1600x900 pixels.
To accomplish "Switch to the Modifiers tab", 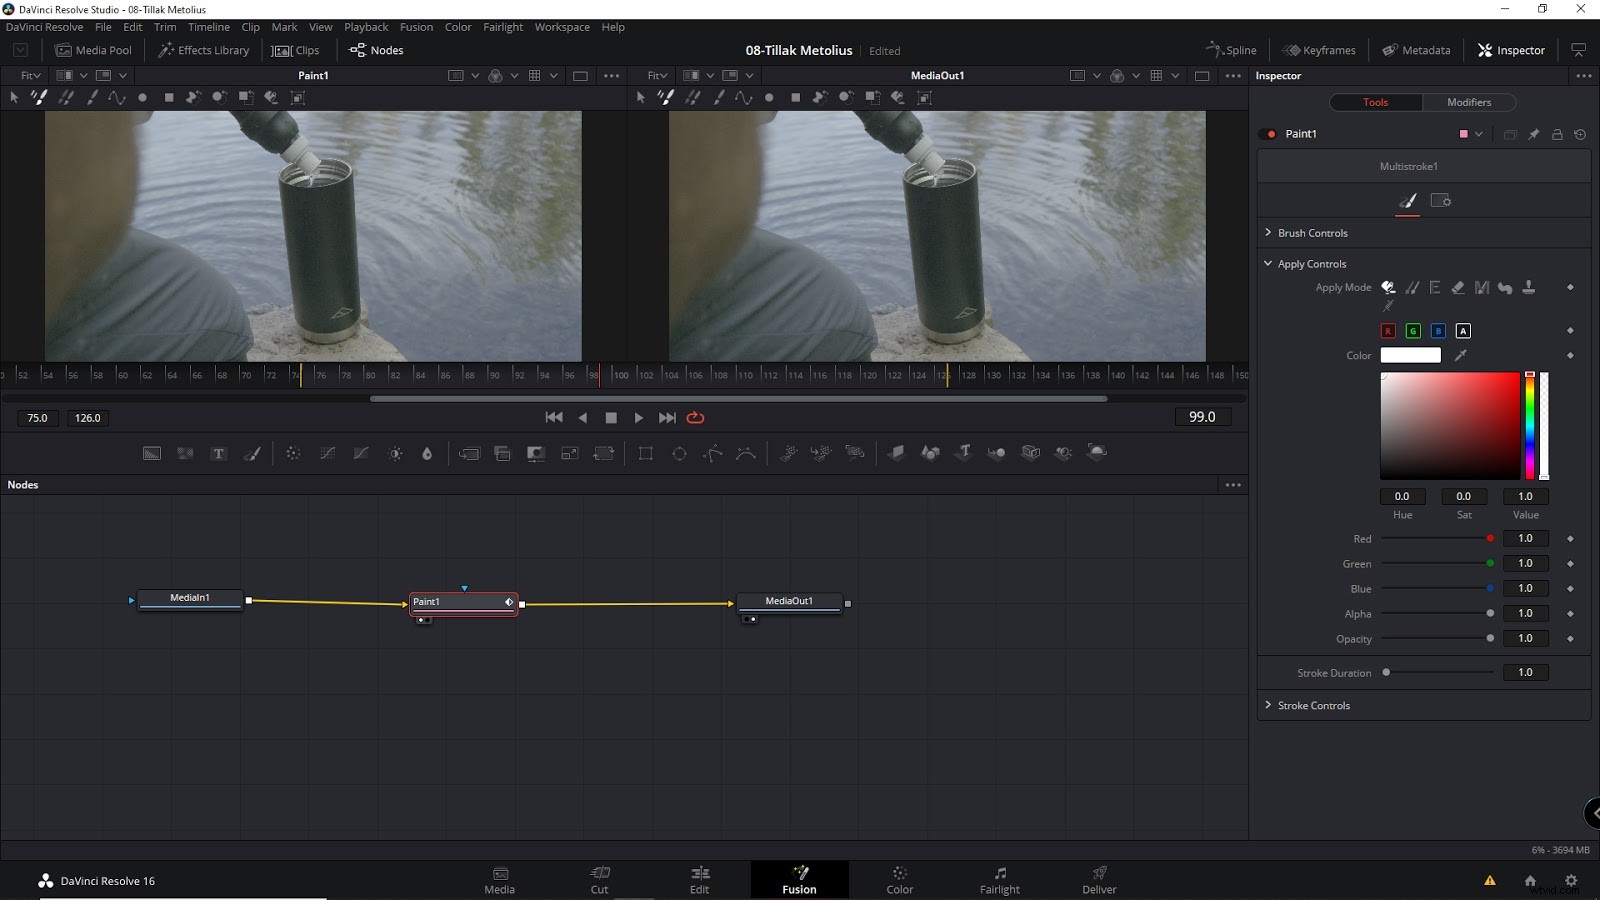I will (x=1468, y=102).
